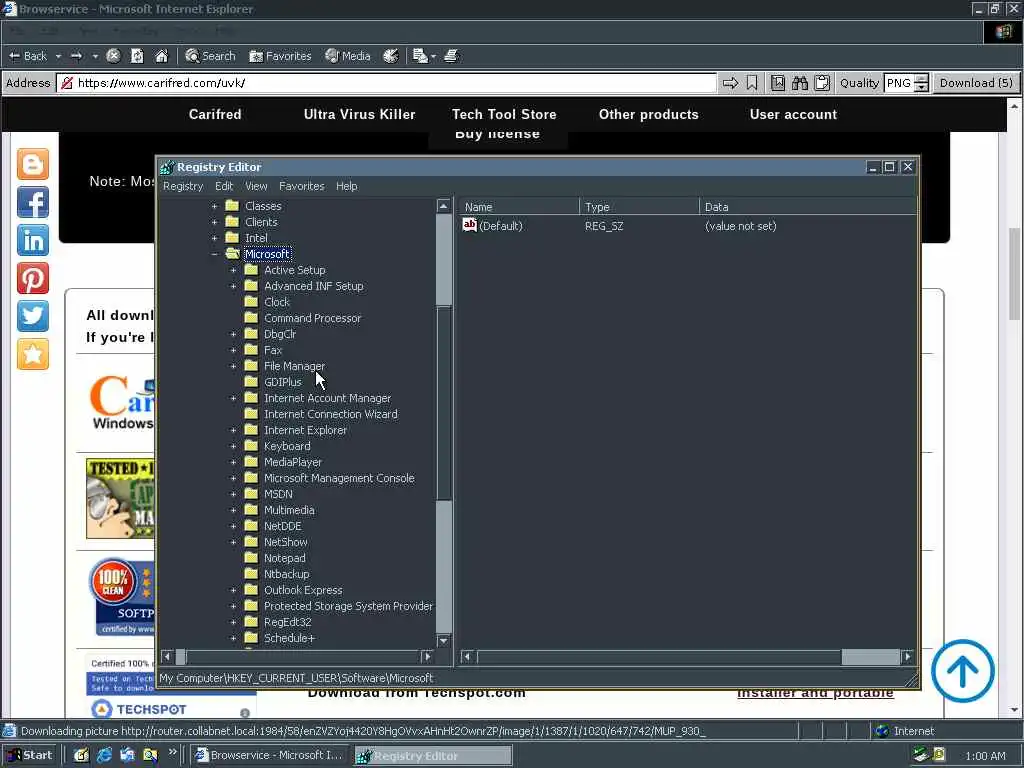Open the Tech Tool Store site menu
Screen dimensions: 1024x768
coord(504,114)
